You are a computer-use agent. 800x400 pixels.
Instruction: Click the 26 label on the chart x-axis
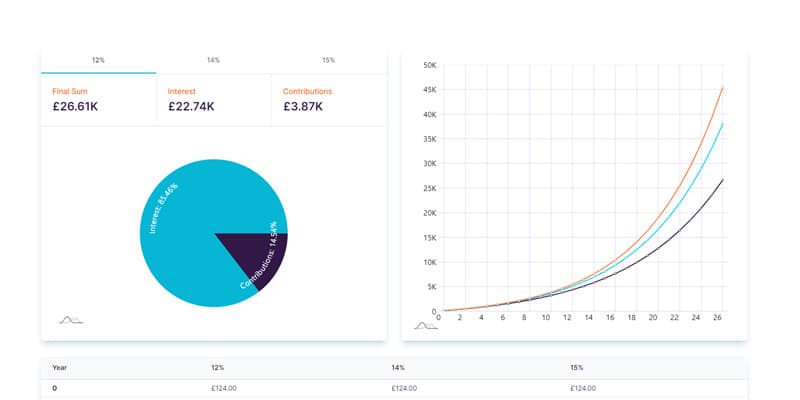coord(717,318)
